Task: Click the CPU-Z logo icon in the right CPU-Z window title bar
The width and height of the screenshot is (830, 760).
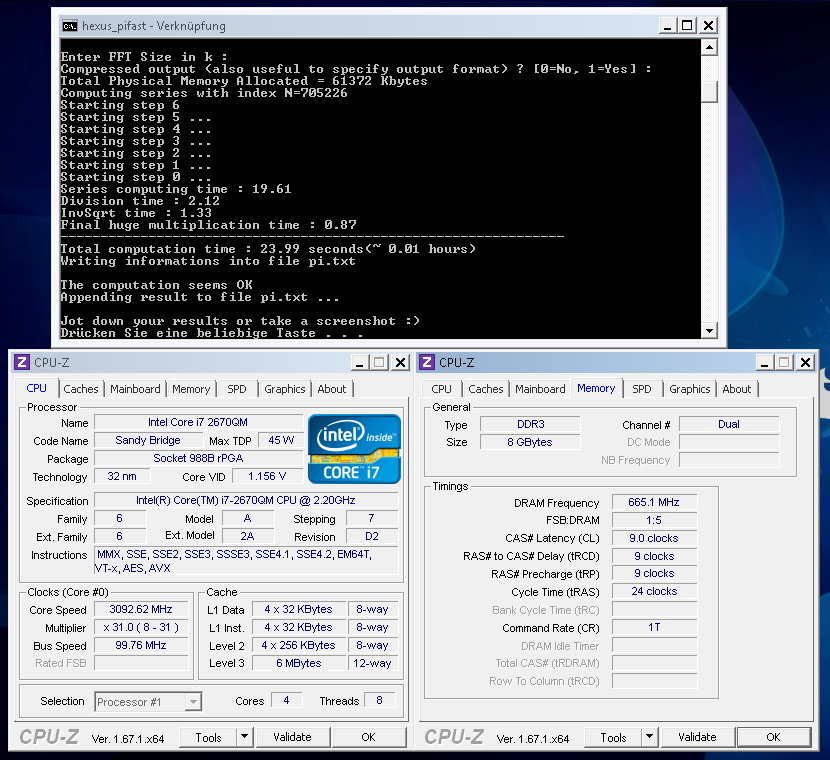Action: (427, 363)
